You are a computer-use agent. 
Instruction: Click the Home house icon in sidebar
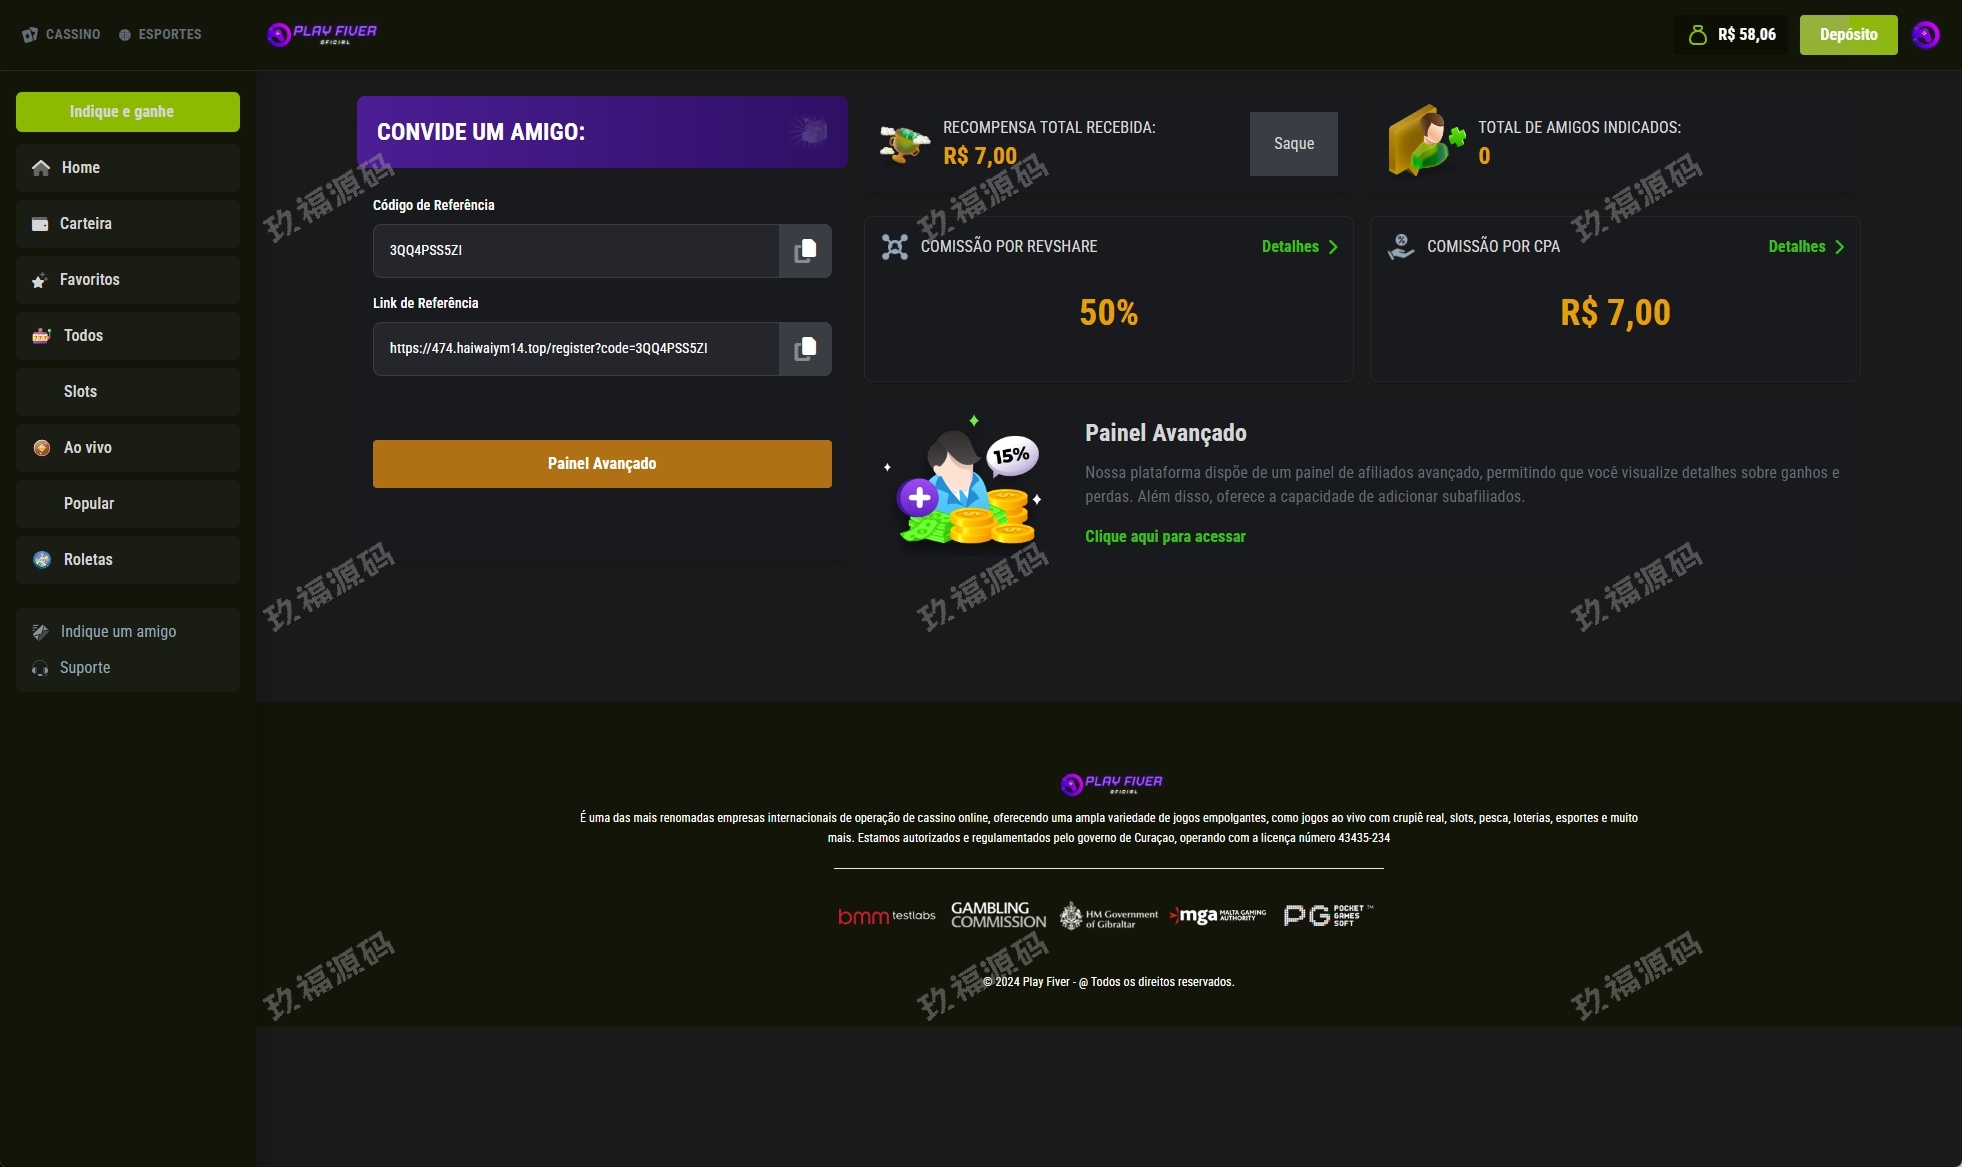(41, 168)
